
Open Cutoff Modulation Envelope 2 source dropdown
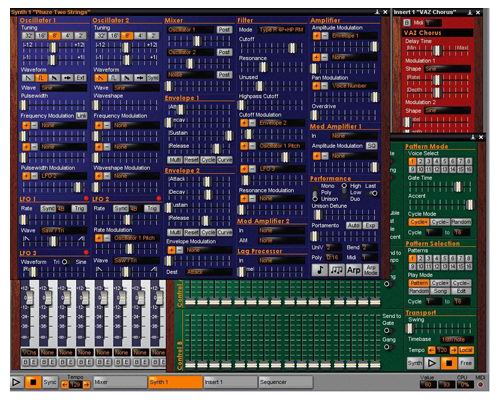pos(282,123)
